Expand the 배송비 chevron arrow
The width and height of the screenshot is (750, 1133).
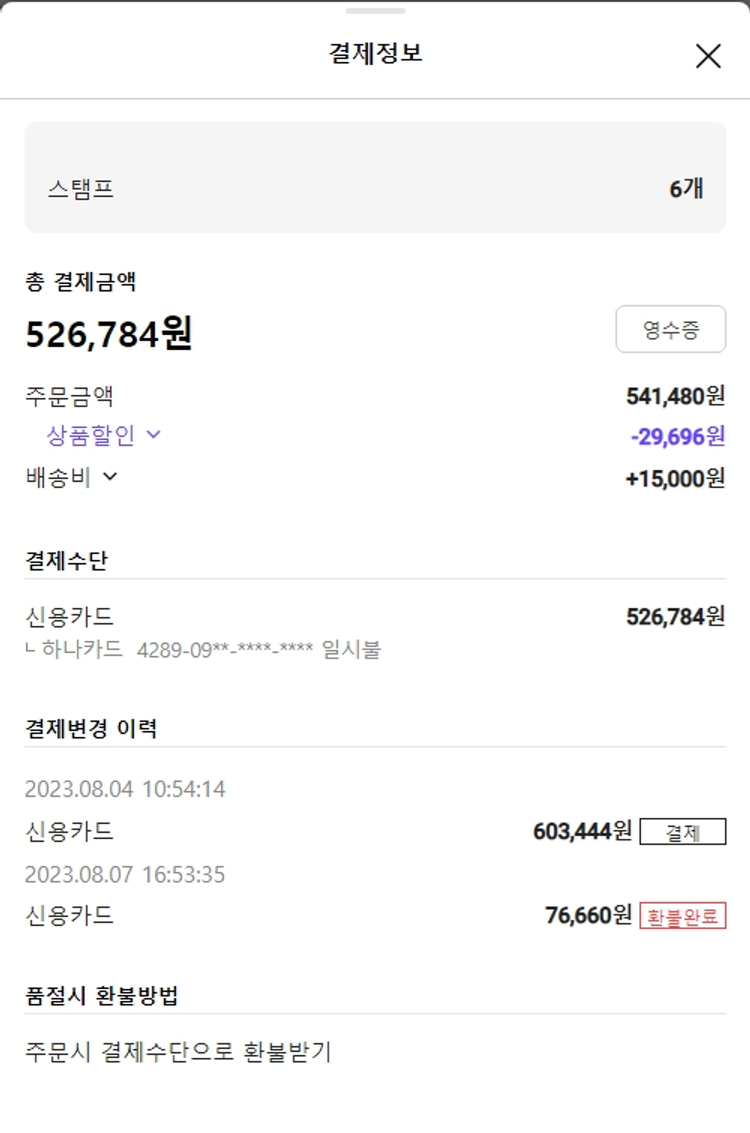(x=110, y=477)
